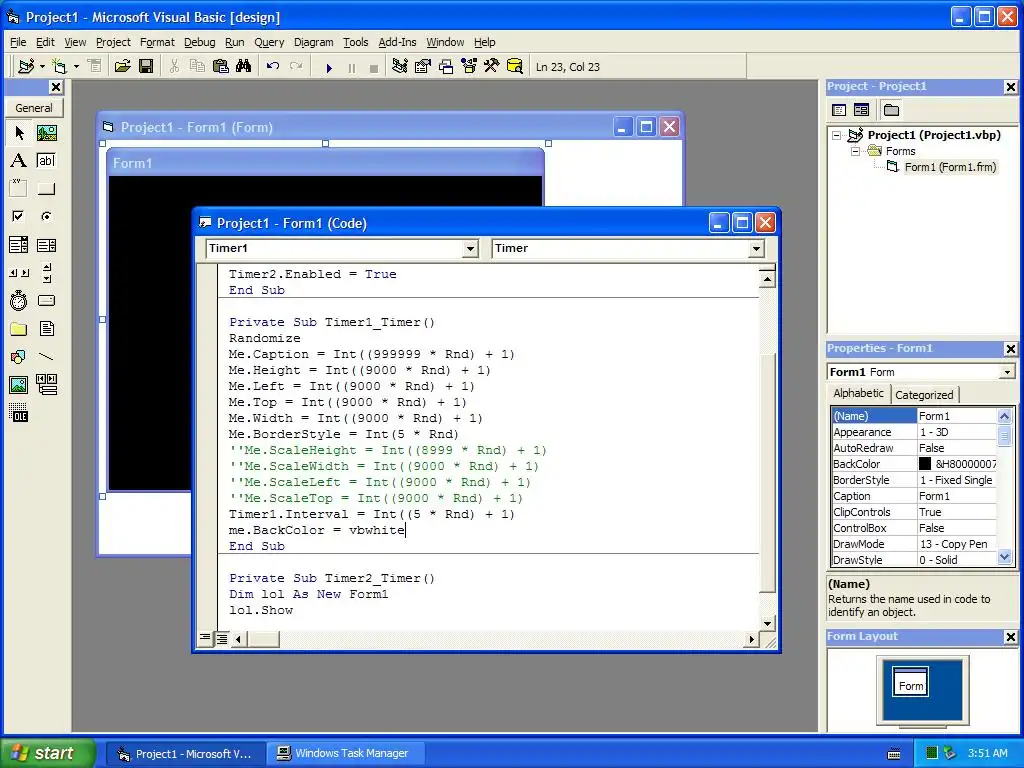
Task: Open Properties Window from toolbar
Action: 423,67
